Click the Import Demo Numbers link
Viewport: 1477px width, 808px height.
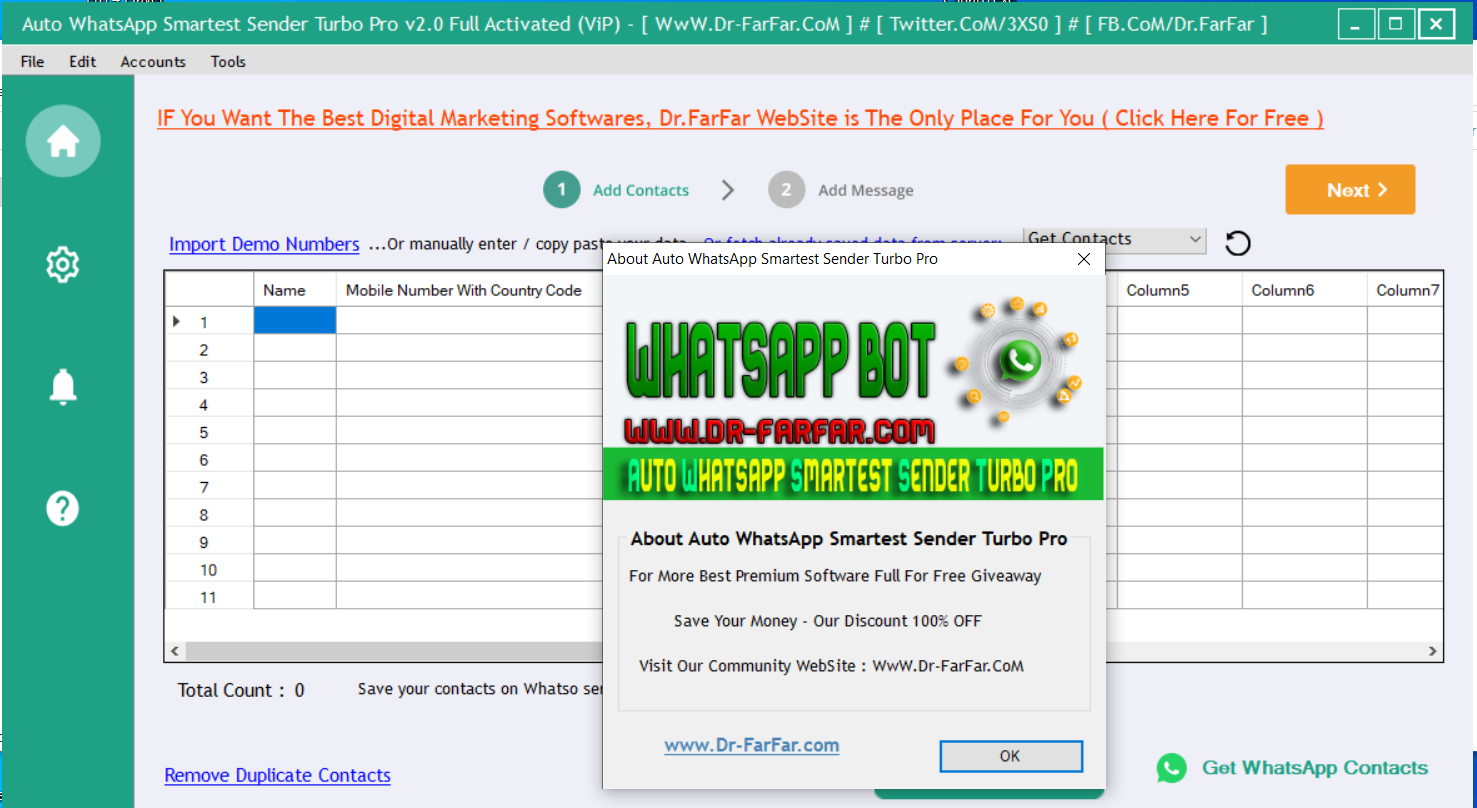coord(264,244)
